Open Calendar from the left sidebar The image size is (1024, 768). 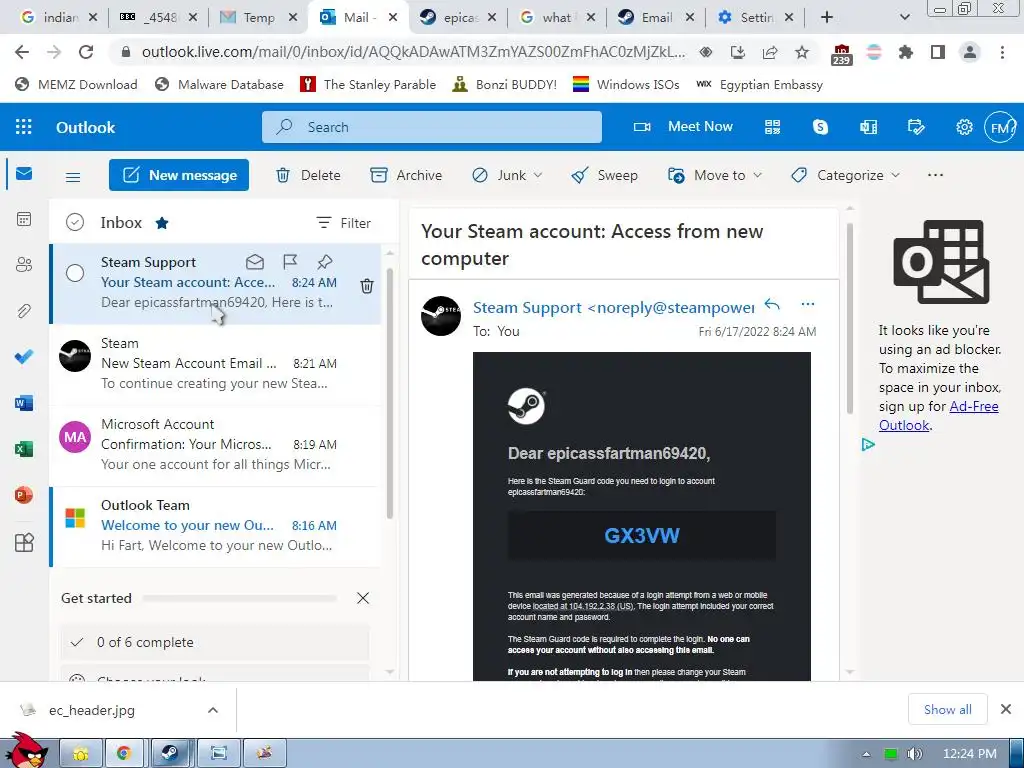click(24, 219)
